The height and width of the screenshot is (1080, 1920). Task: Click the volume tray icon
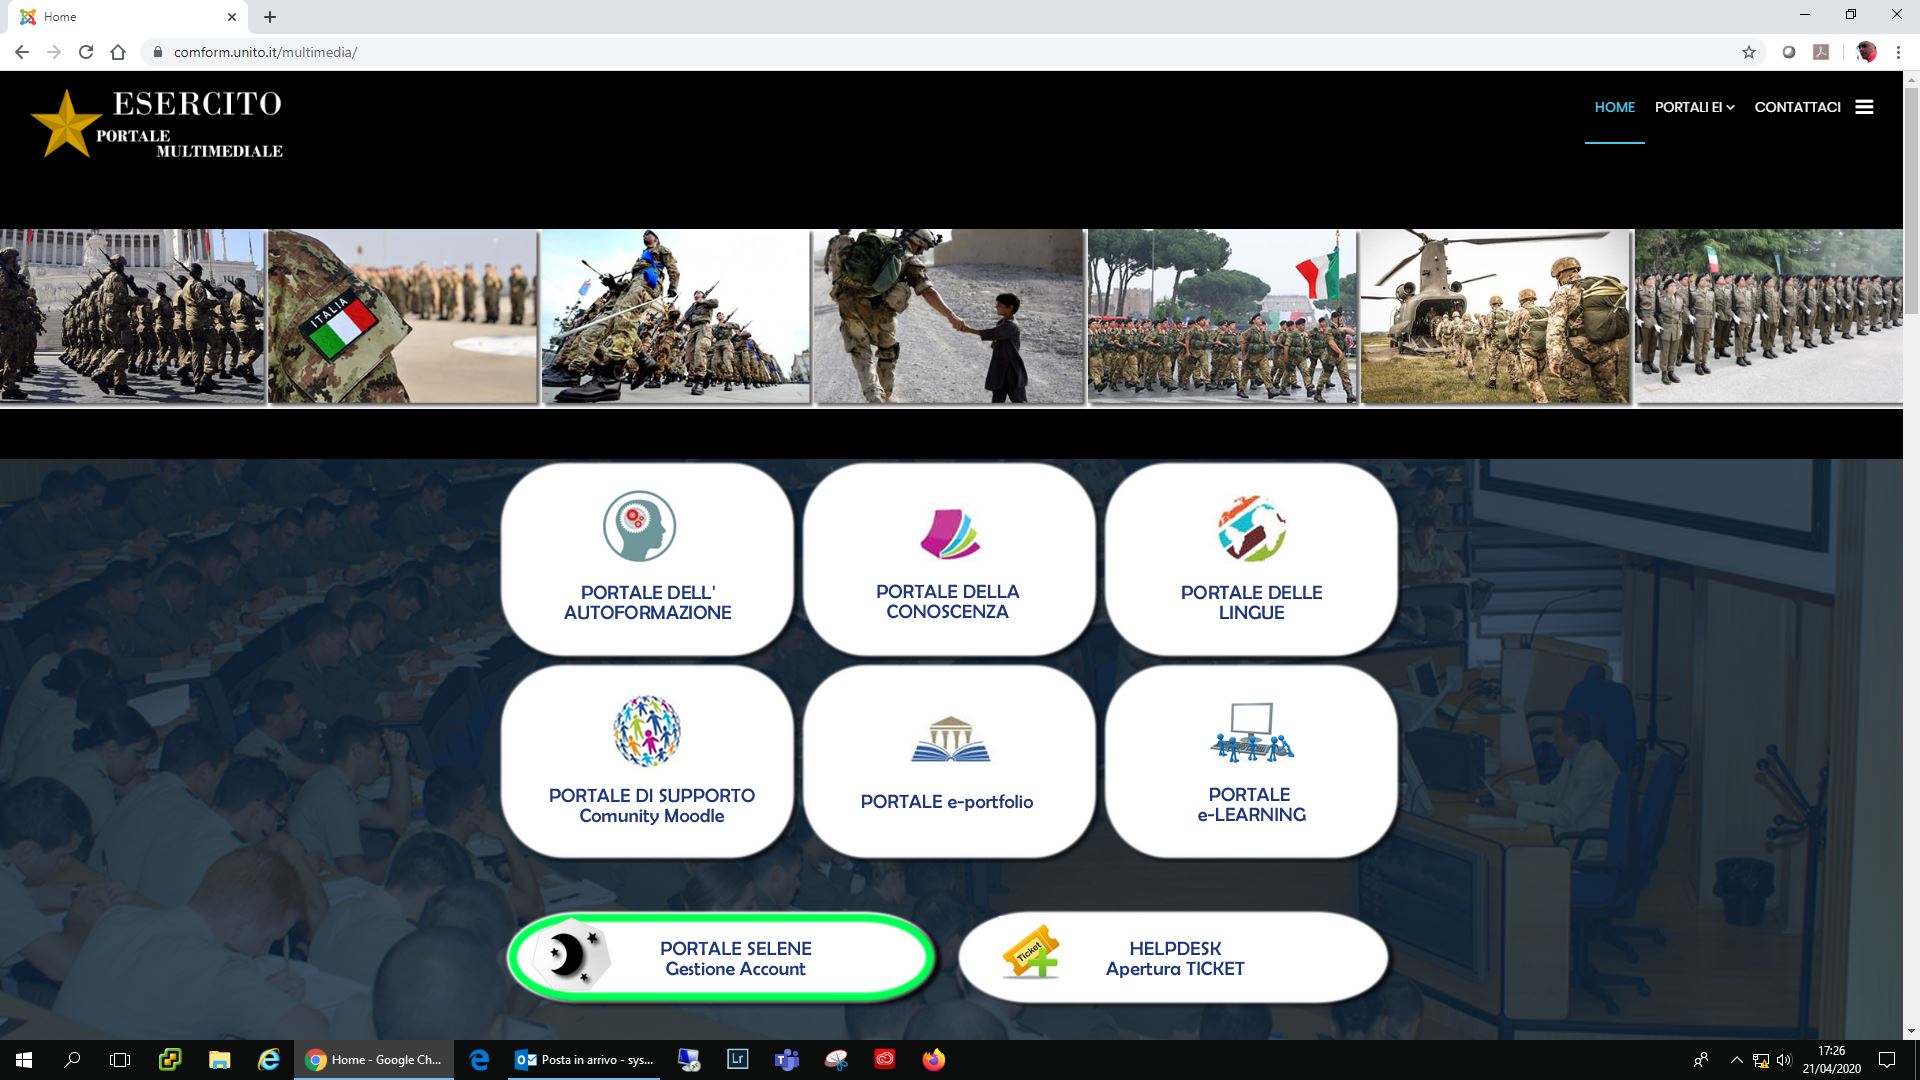tap(1784, 1060)
